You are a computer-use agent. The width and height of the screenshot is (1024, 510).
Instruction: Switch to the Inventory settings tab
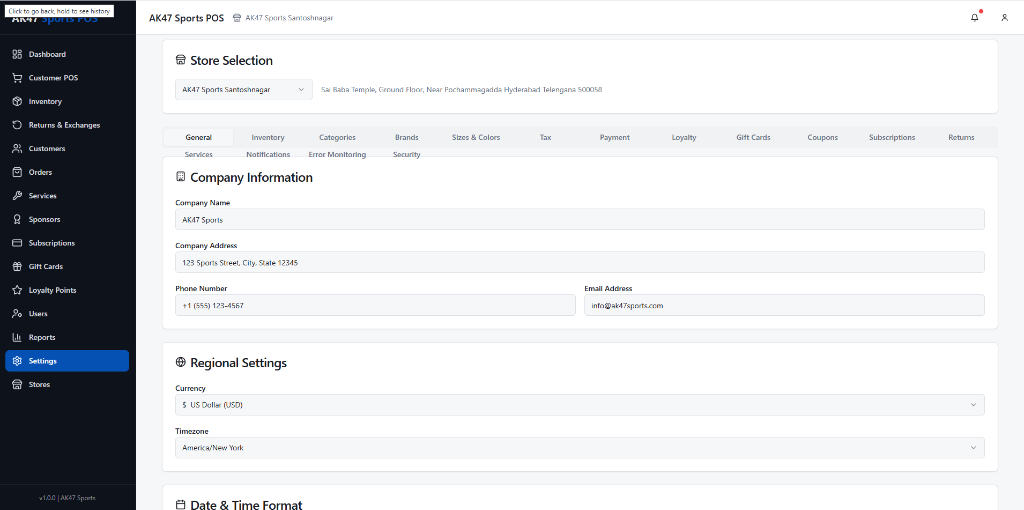[x=268, y=137]
